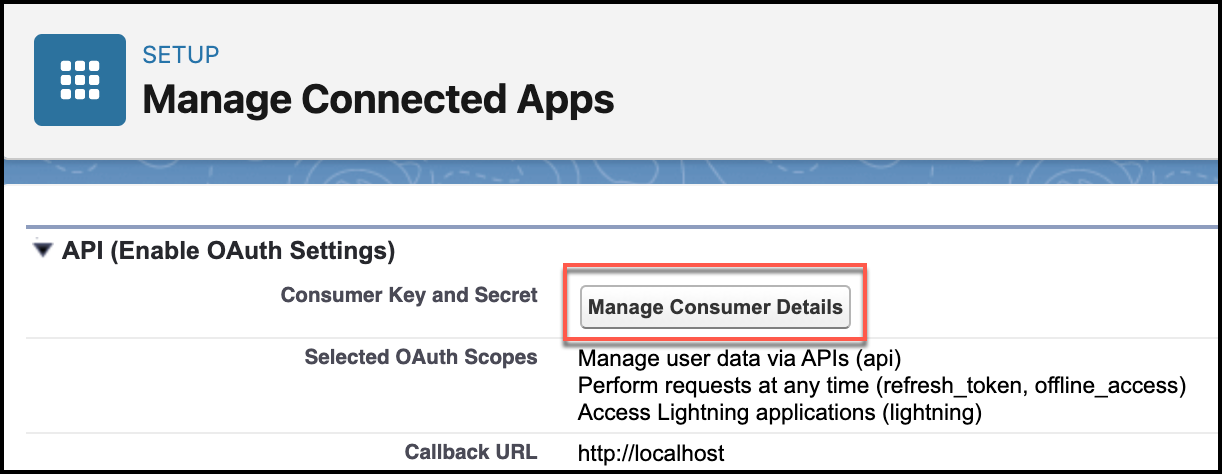
Task: Click the Callback URL label
Action: [471, 452]
